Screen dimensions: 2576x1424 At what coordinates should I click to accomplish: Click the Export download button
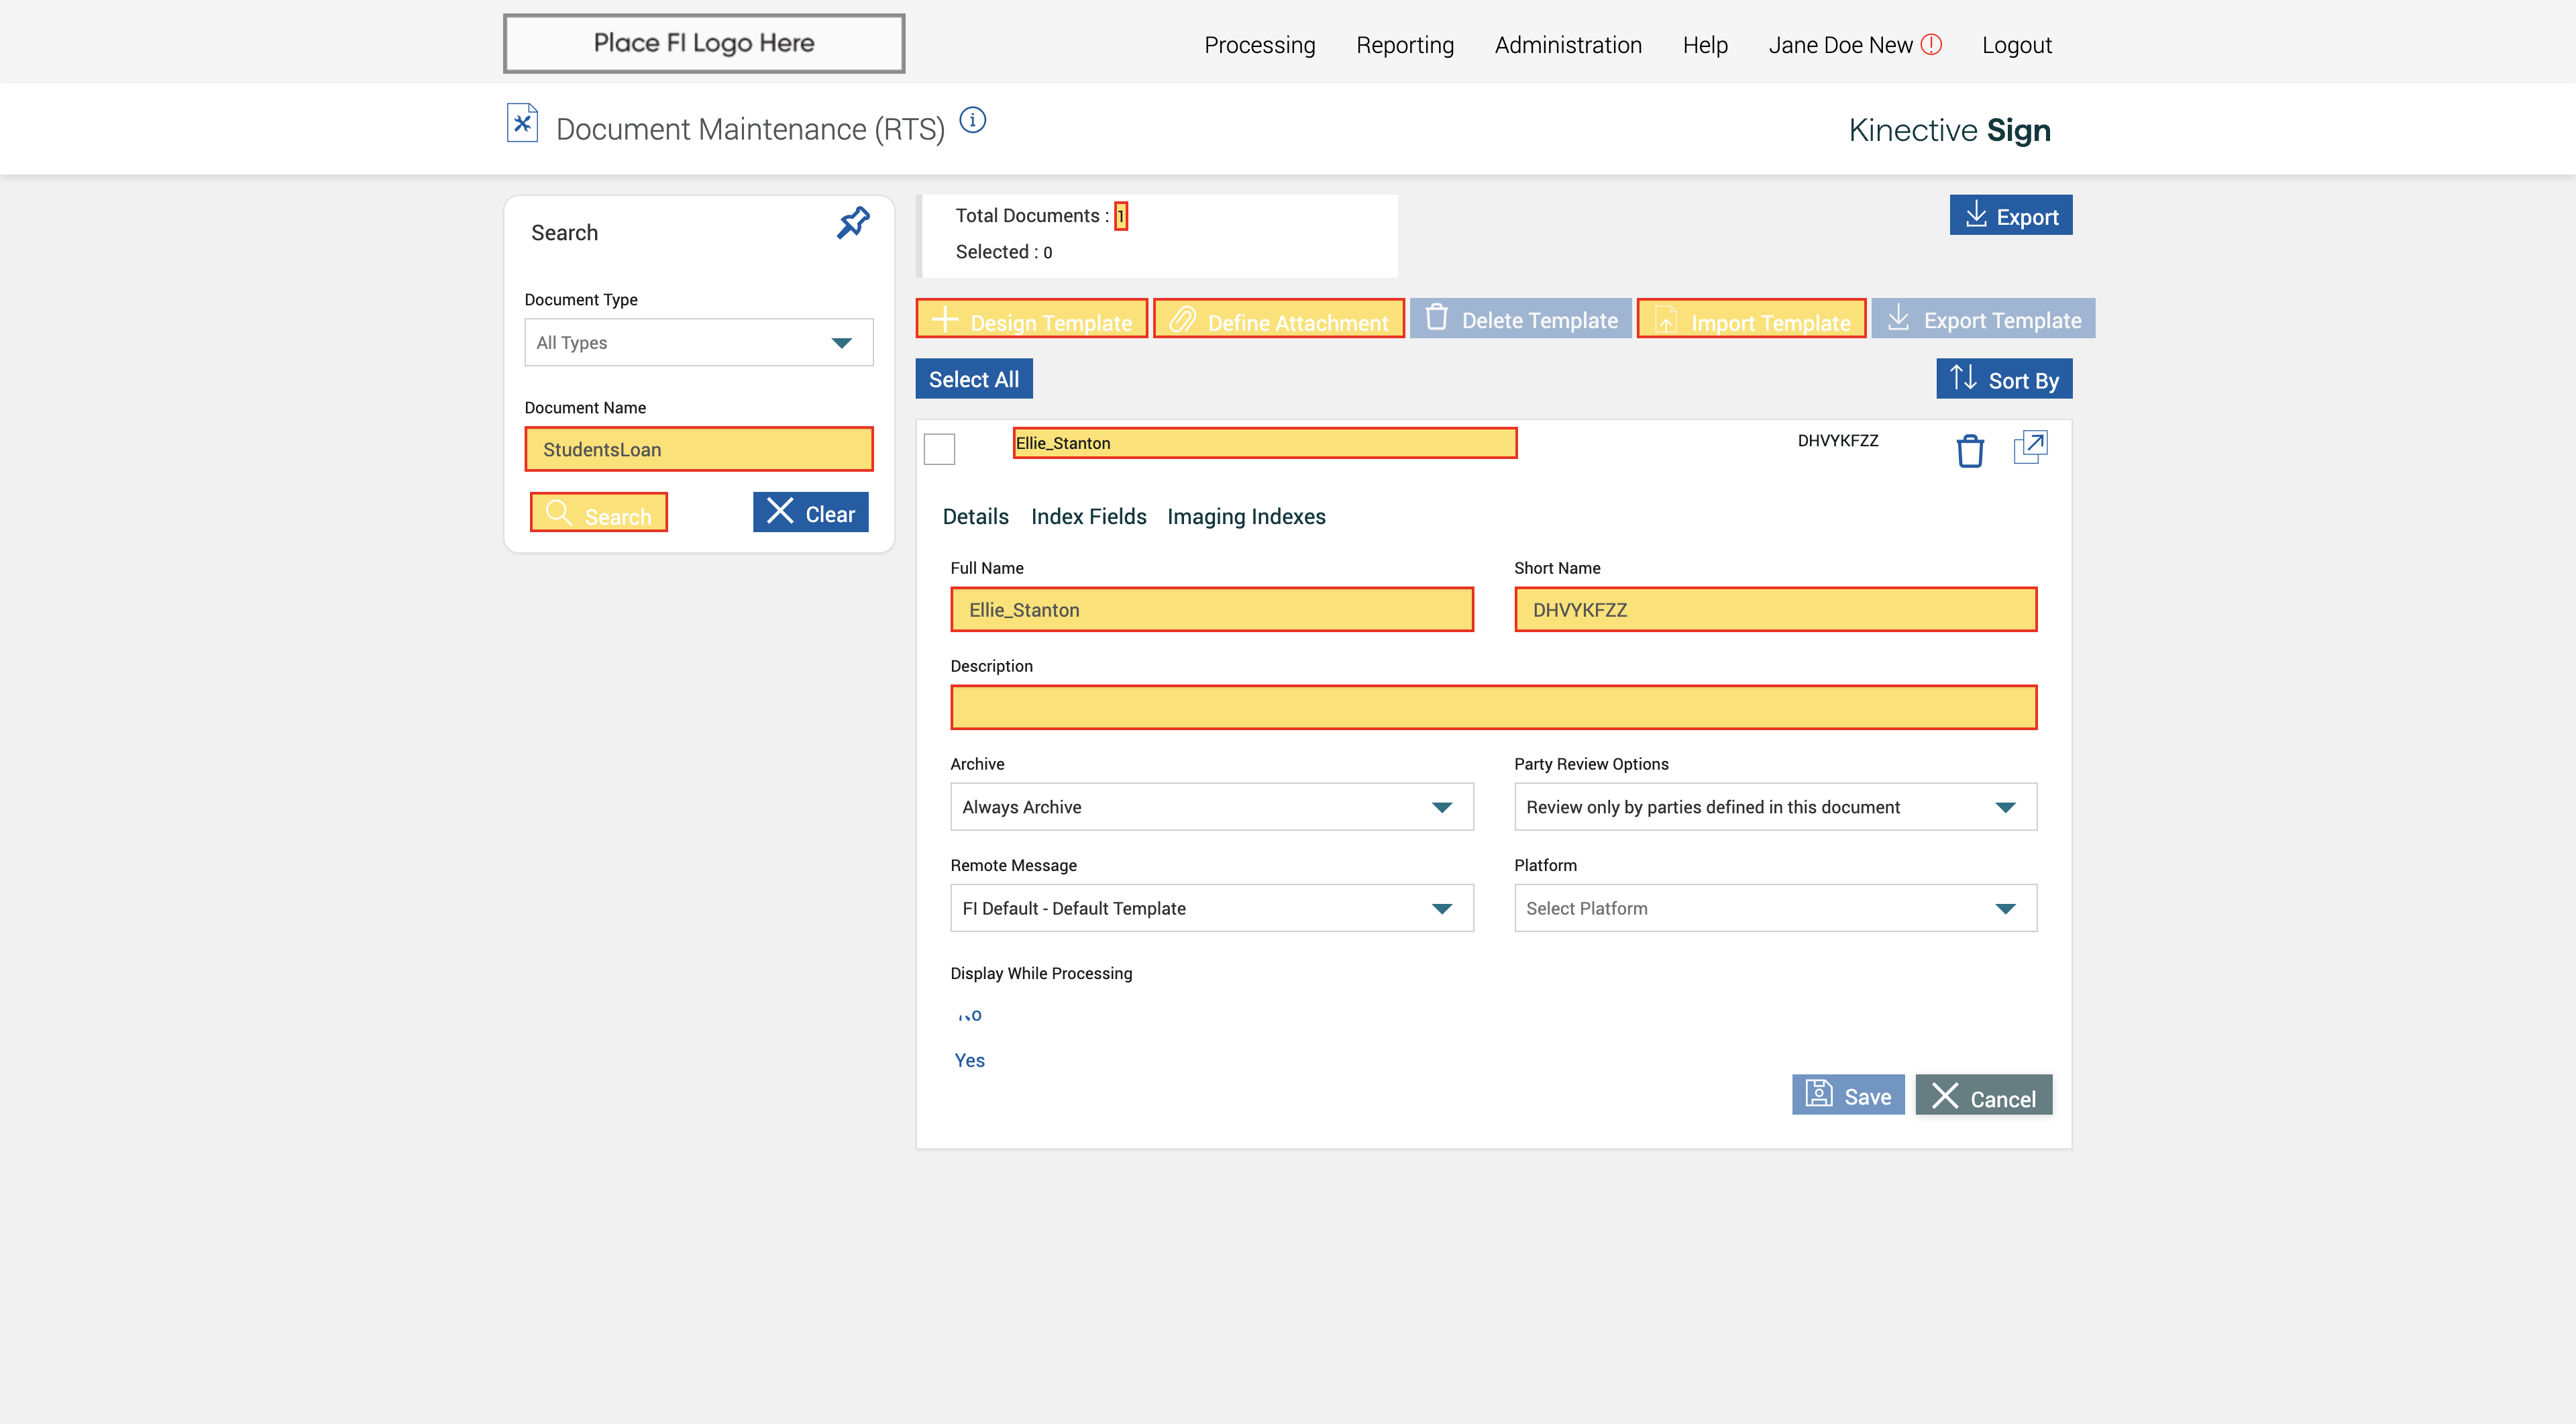(x=2010, y=216)
